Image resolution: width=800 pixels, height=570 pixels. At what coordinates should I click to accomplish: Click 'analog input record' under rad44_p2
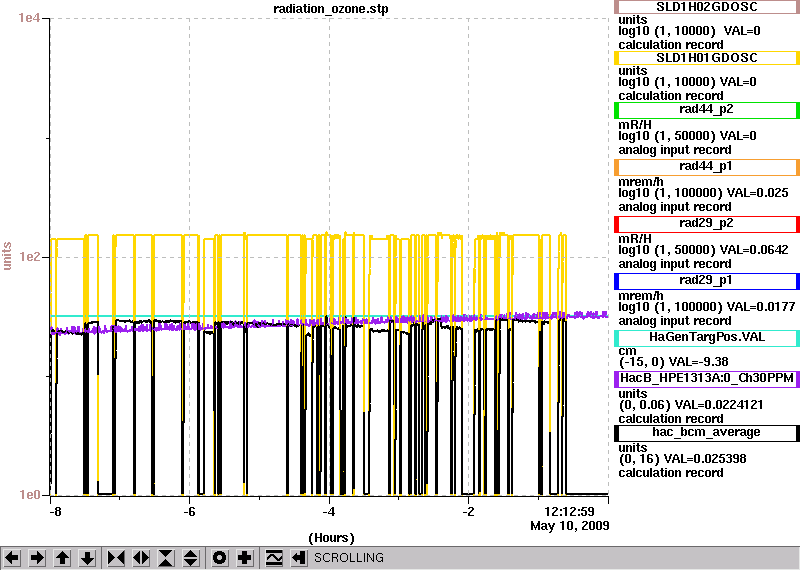click(x=675, y=150)
